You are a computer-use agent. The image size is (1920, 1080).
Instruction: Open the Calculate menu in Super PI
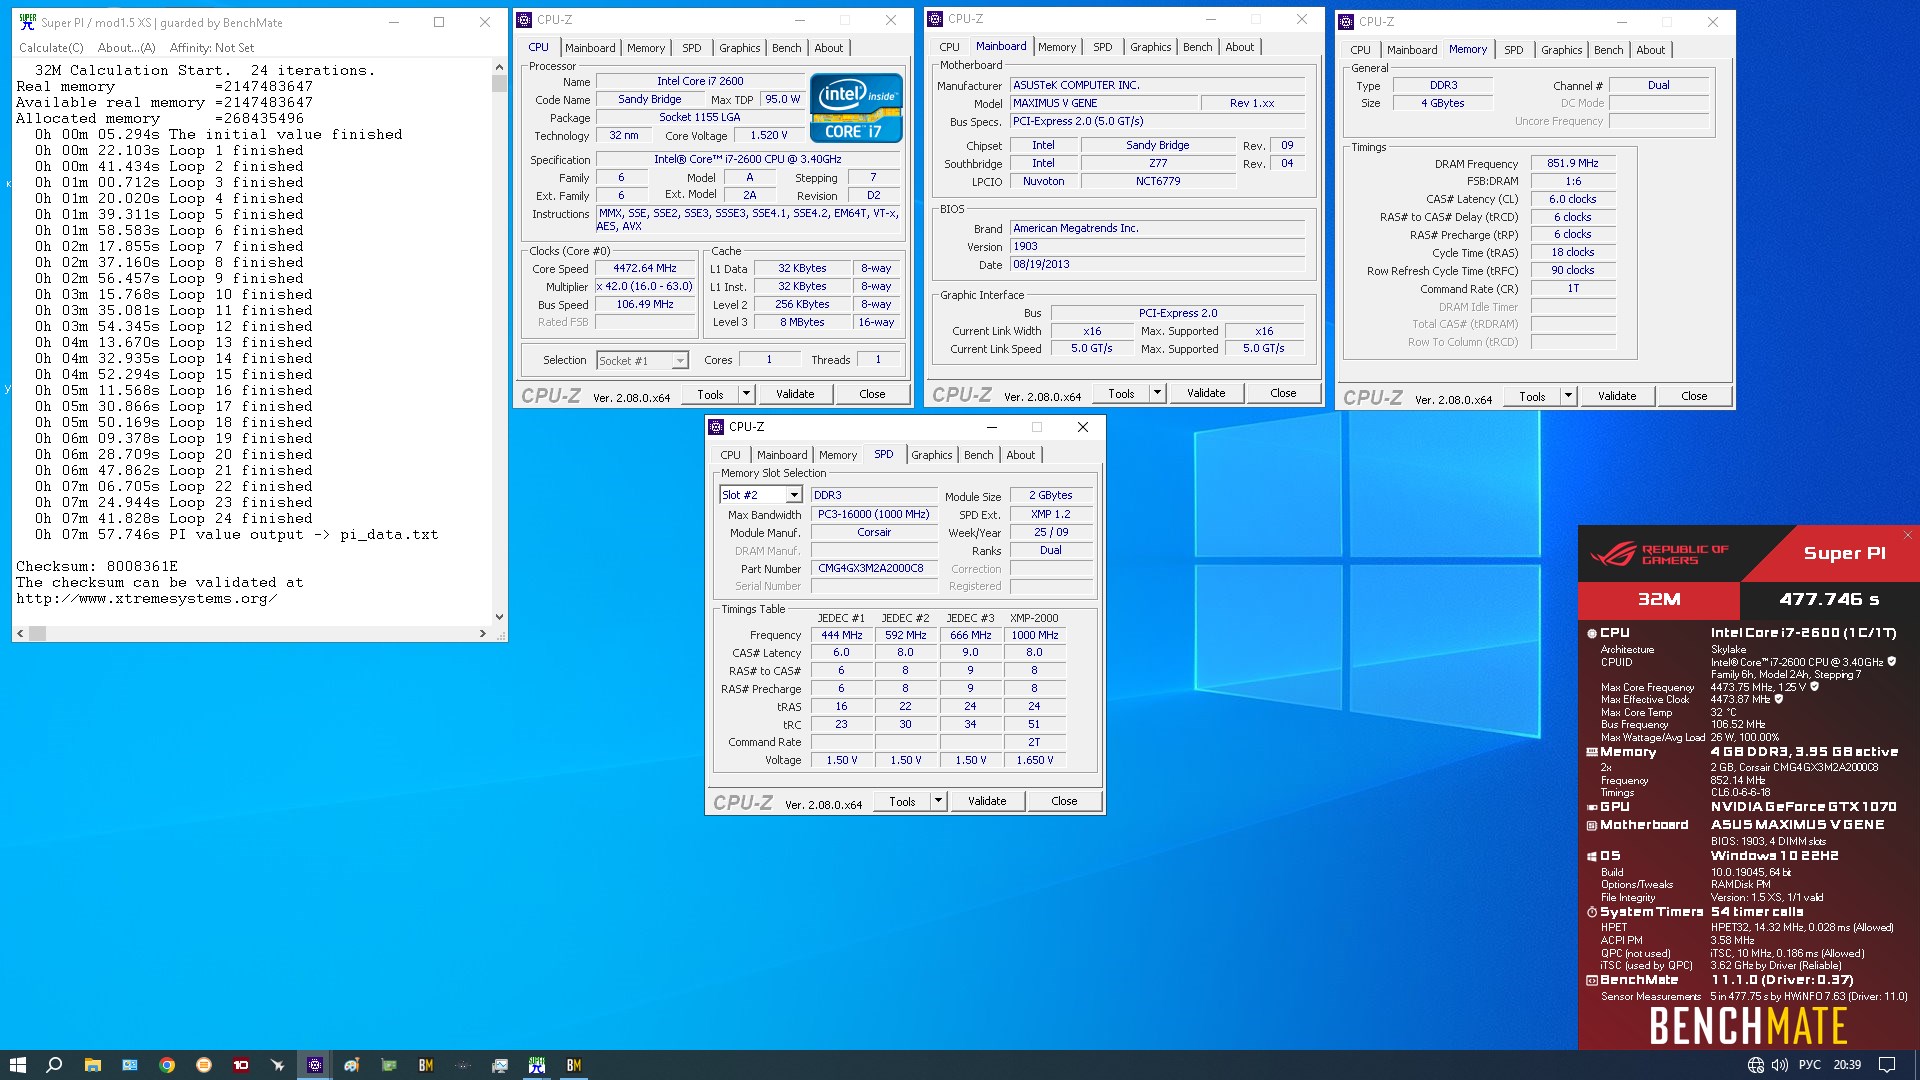tap(51, 47)
